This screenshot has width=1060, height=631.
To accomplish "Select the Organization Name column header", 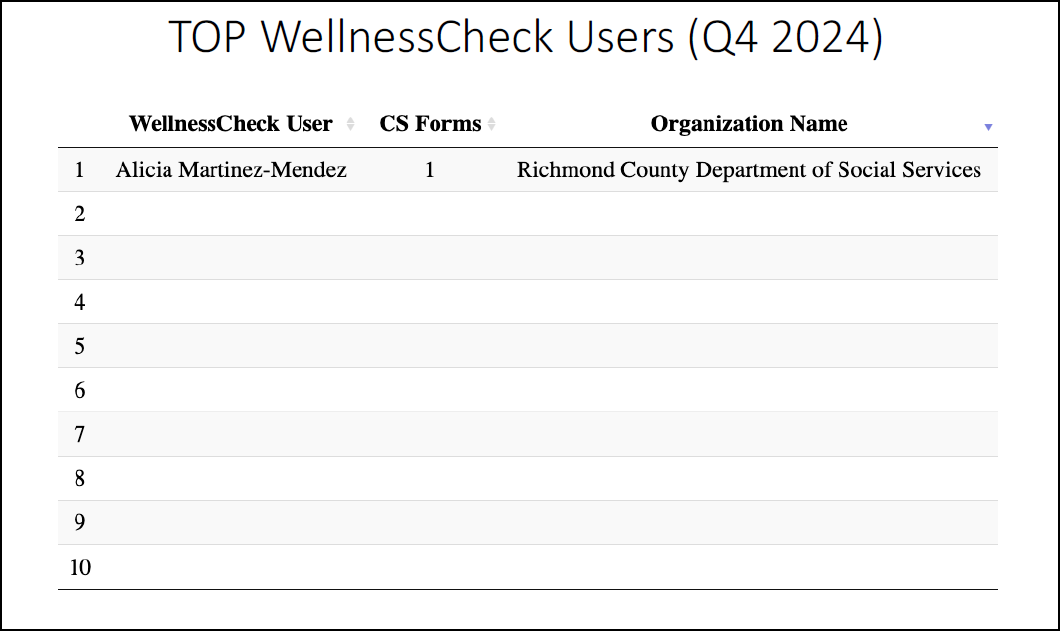I will (748, 123).
